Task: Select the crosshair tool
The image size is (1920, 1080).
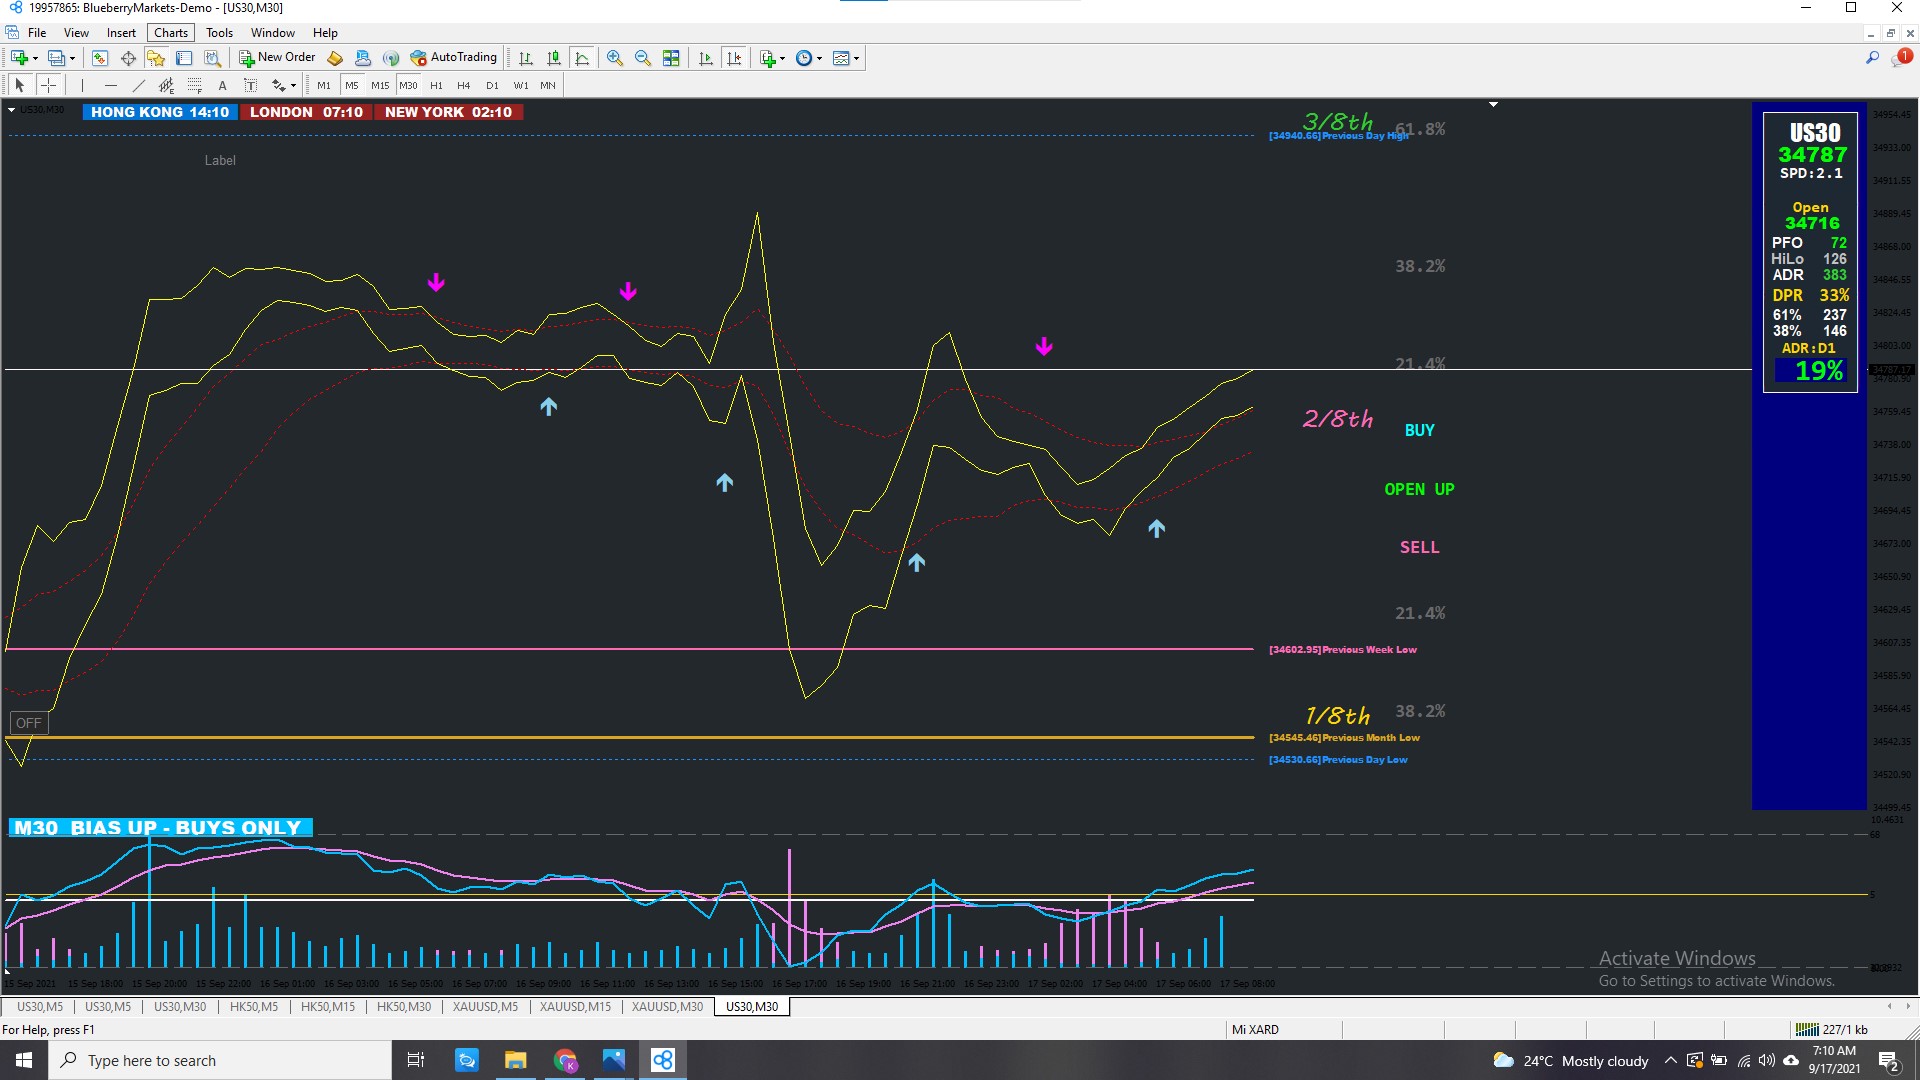Action: (48, 85)
